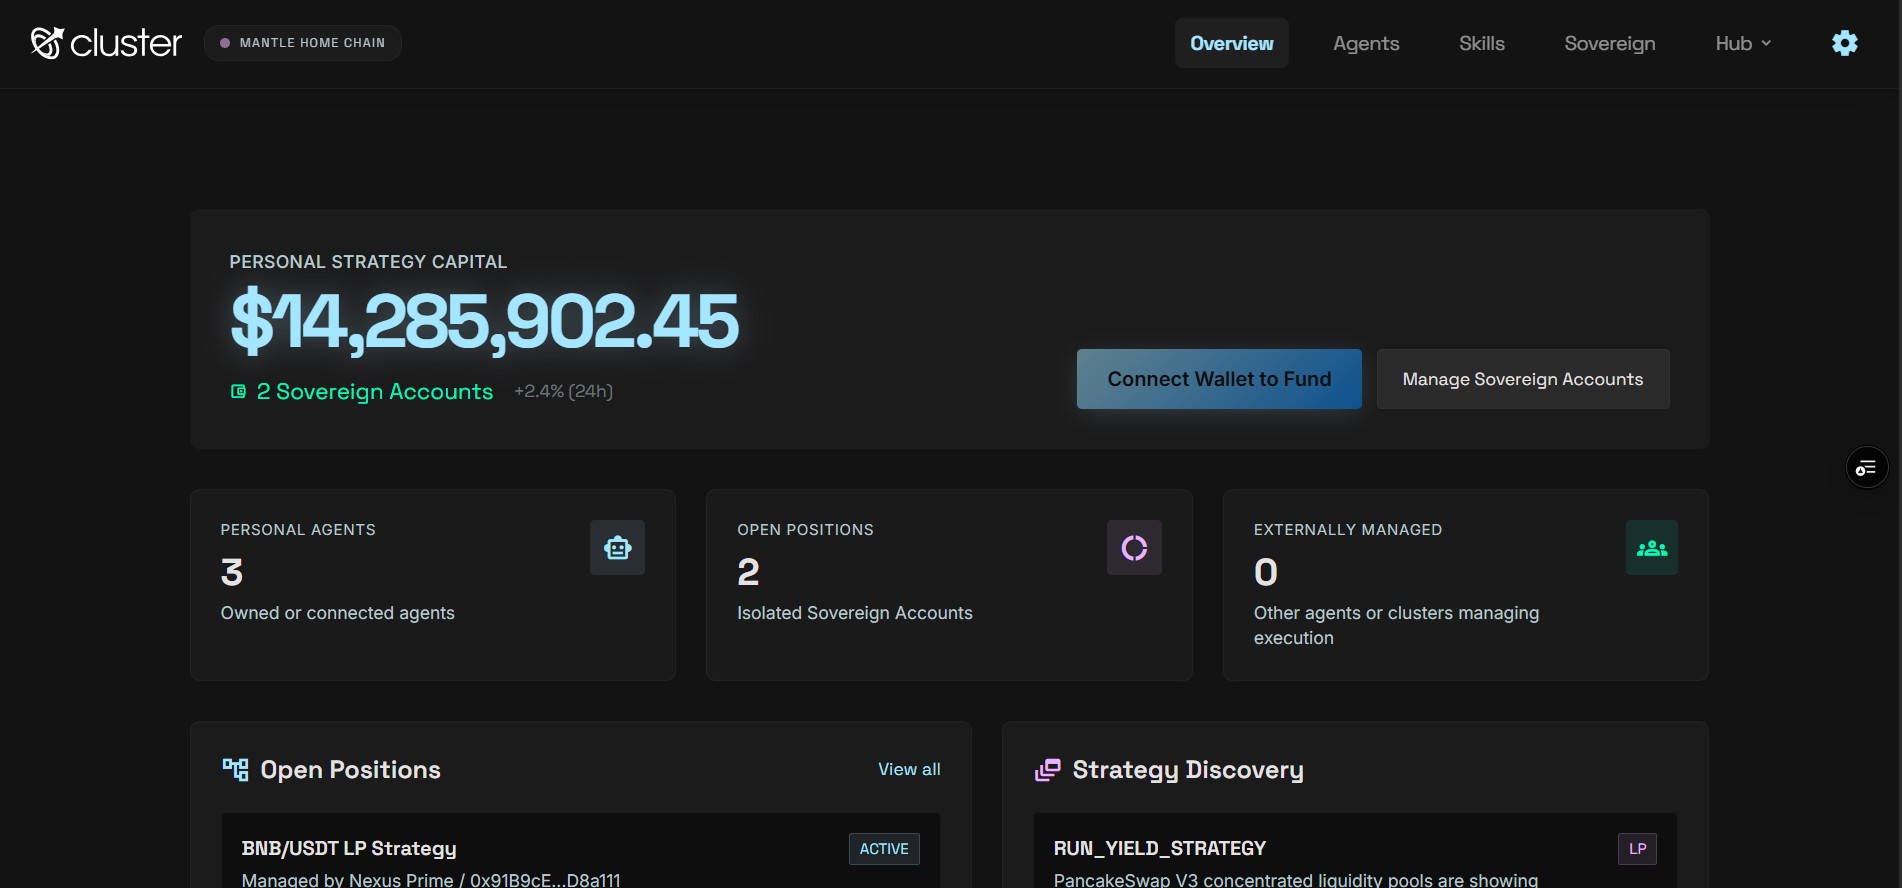The image size is (1902, 888).
Task: Click the Personal Strategy Capital label
Action: point(368,262)
